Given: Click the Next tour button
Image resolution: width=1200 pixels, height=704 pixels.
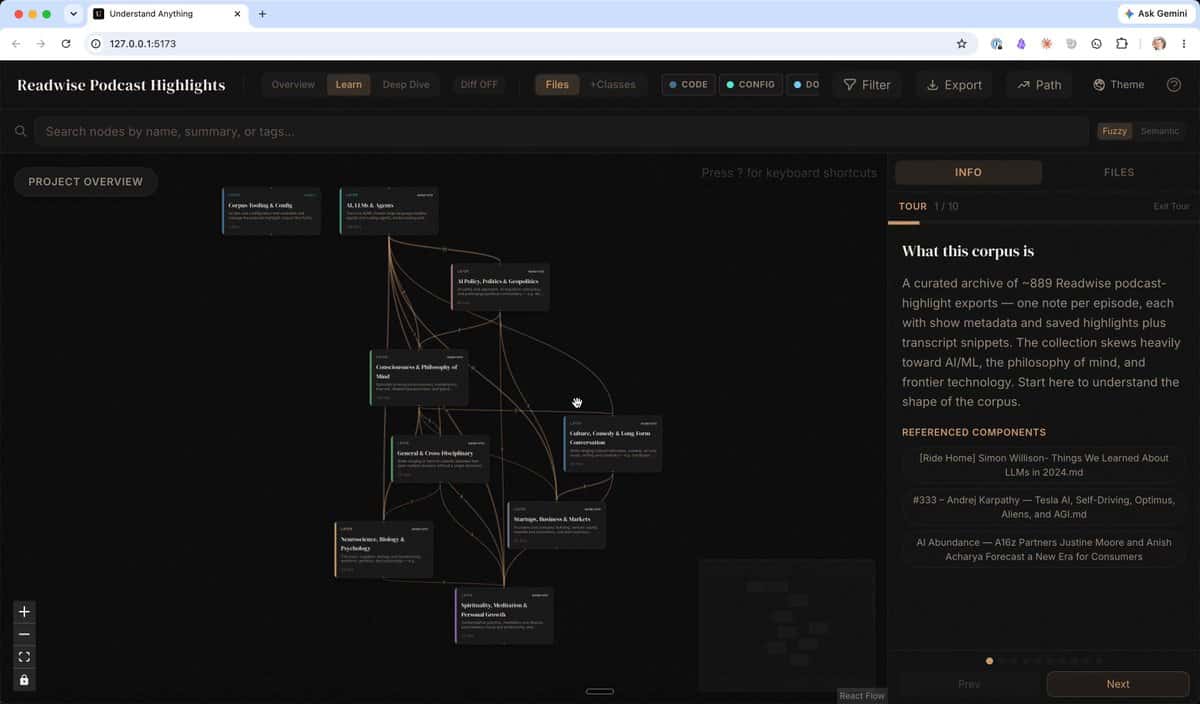Looking at the screenshot, I should click(x=1118, y=684).
